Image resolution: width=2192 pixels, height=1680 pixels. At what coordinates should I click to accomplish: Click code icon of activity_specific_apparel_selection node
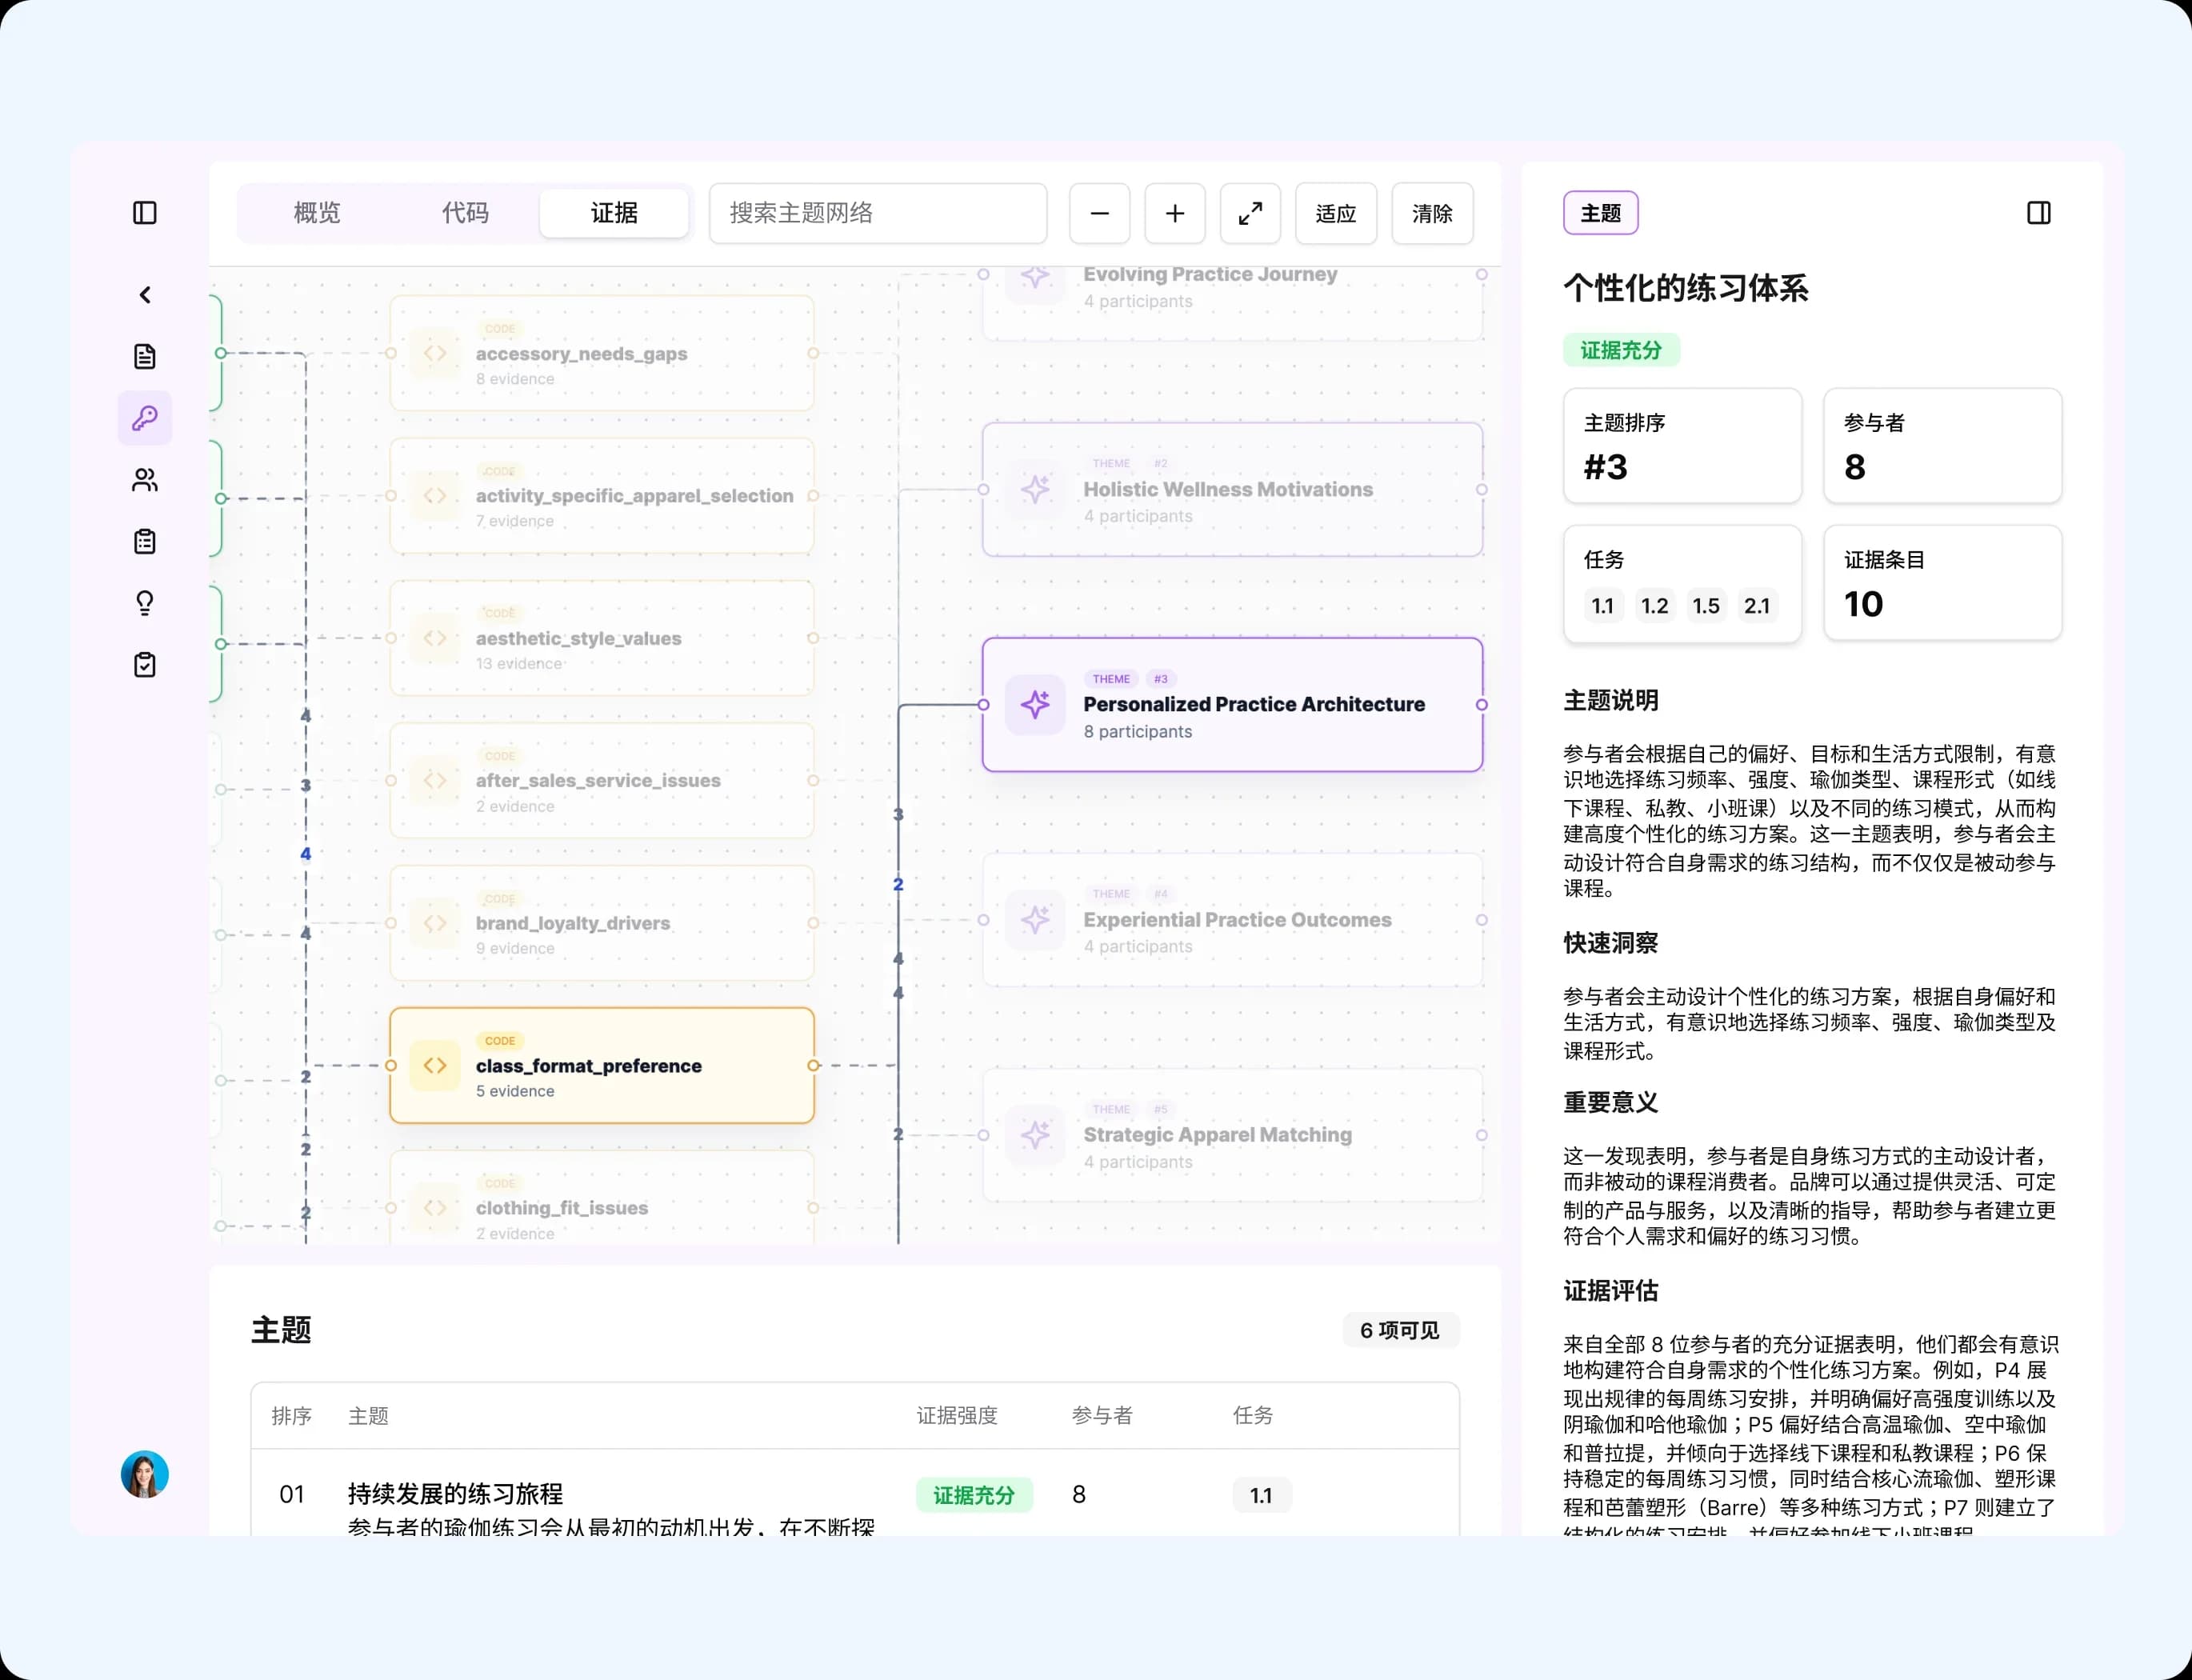pos(435,496)
